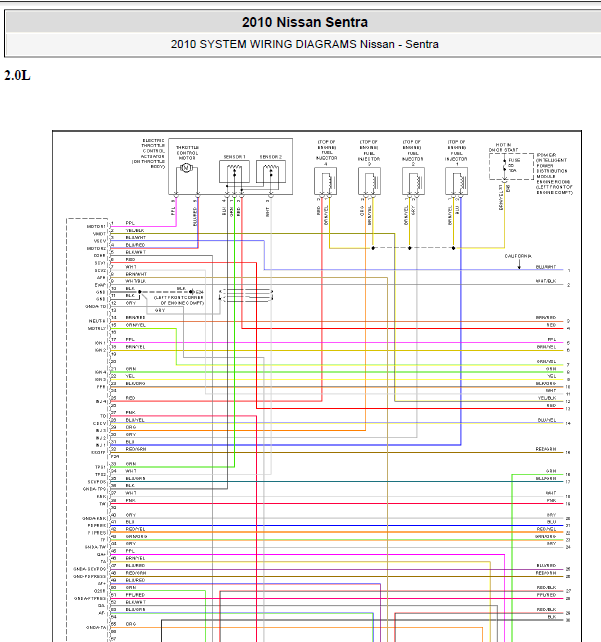Image resolution: width=601 pixels, height=642 pixels.
Task: Click 'RED/GRN' label at right connector 15
Action: 546,449
